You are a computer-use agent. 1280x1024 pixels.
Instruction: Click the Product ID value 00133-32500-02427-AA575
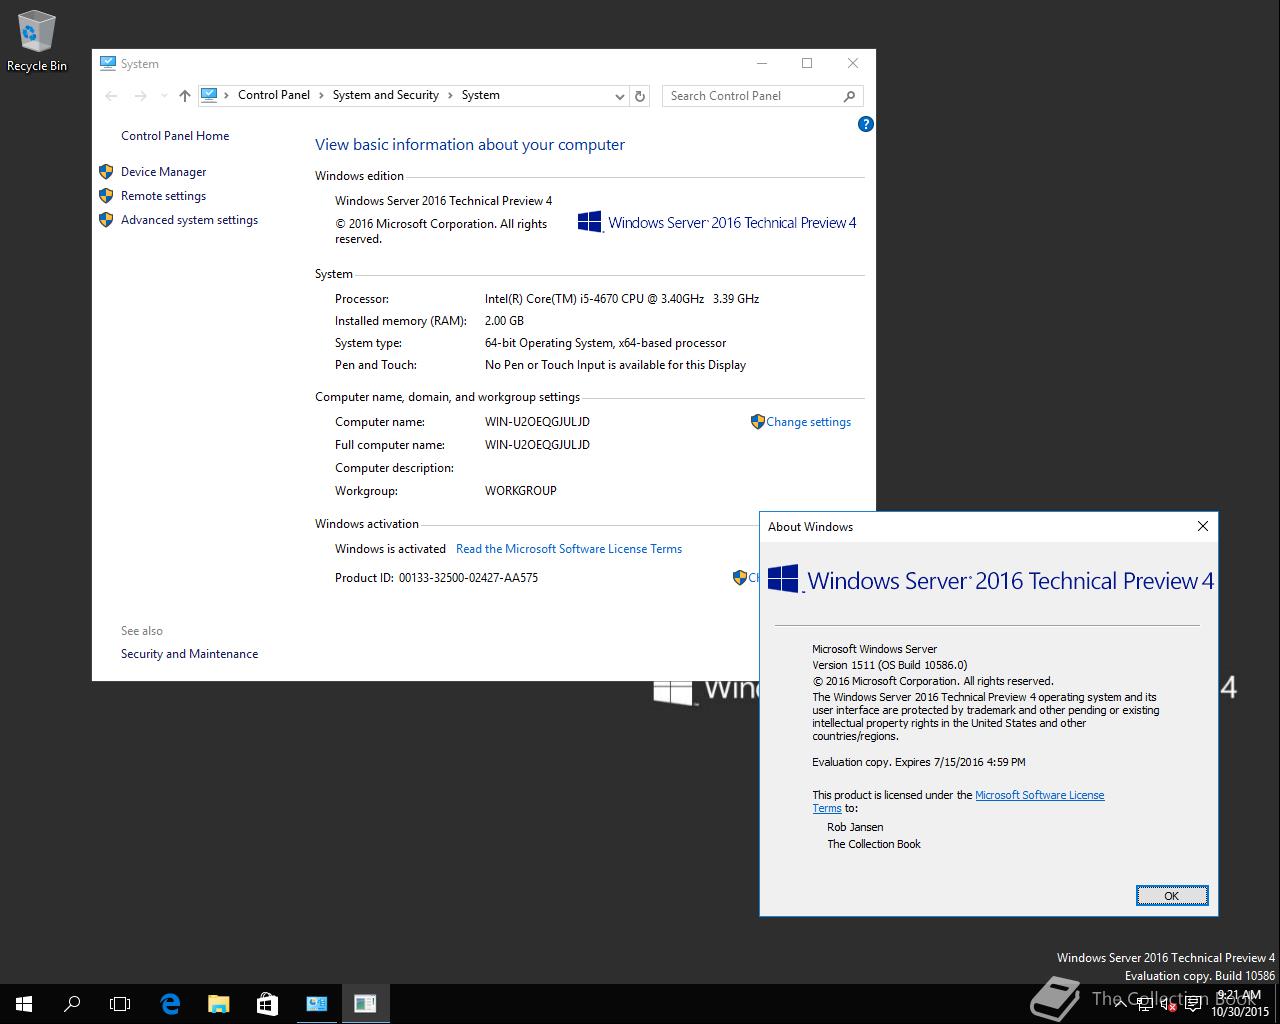(x=468, y=578)
